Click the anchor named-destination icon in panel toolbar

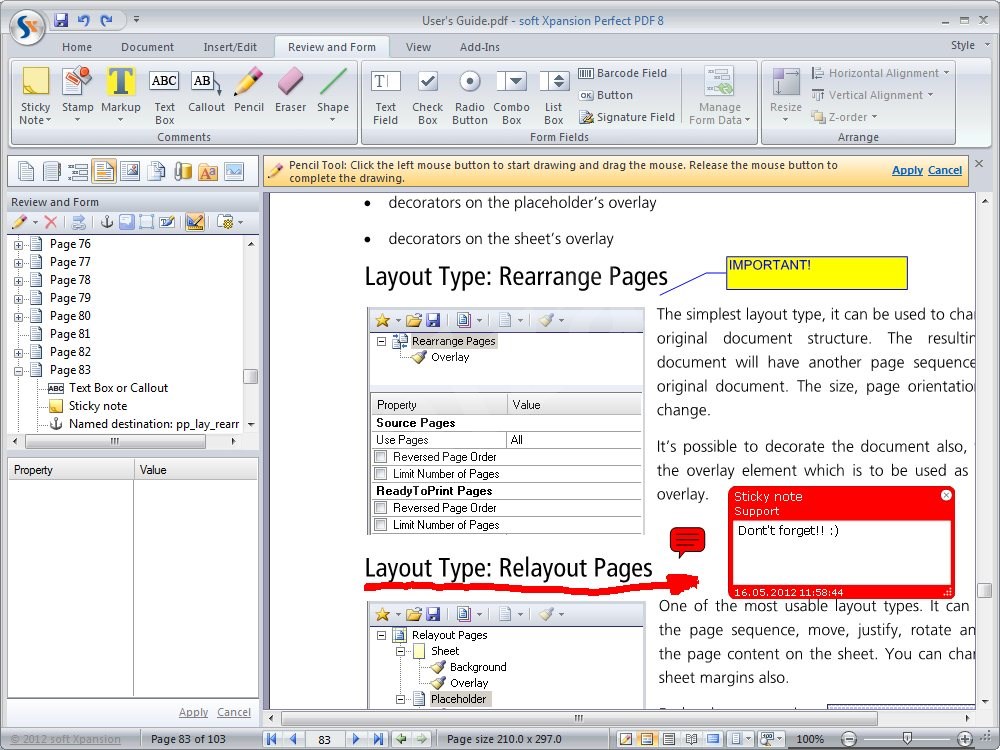[x=107, y=222]
